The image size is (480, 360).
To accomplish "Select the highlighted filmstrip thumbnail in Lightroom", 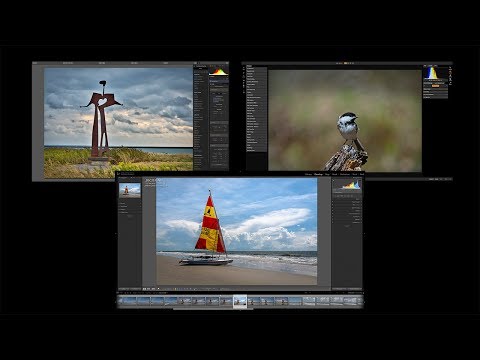I will 240,302.
